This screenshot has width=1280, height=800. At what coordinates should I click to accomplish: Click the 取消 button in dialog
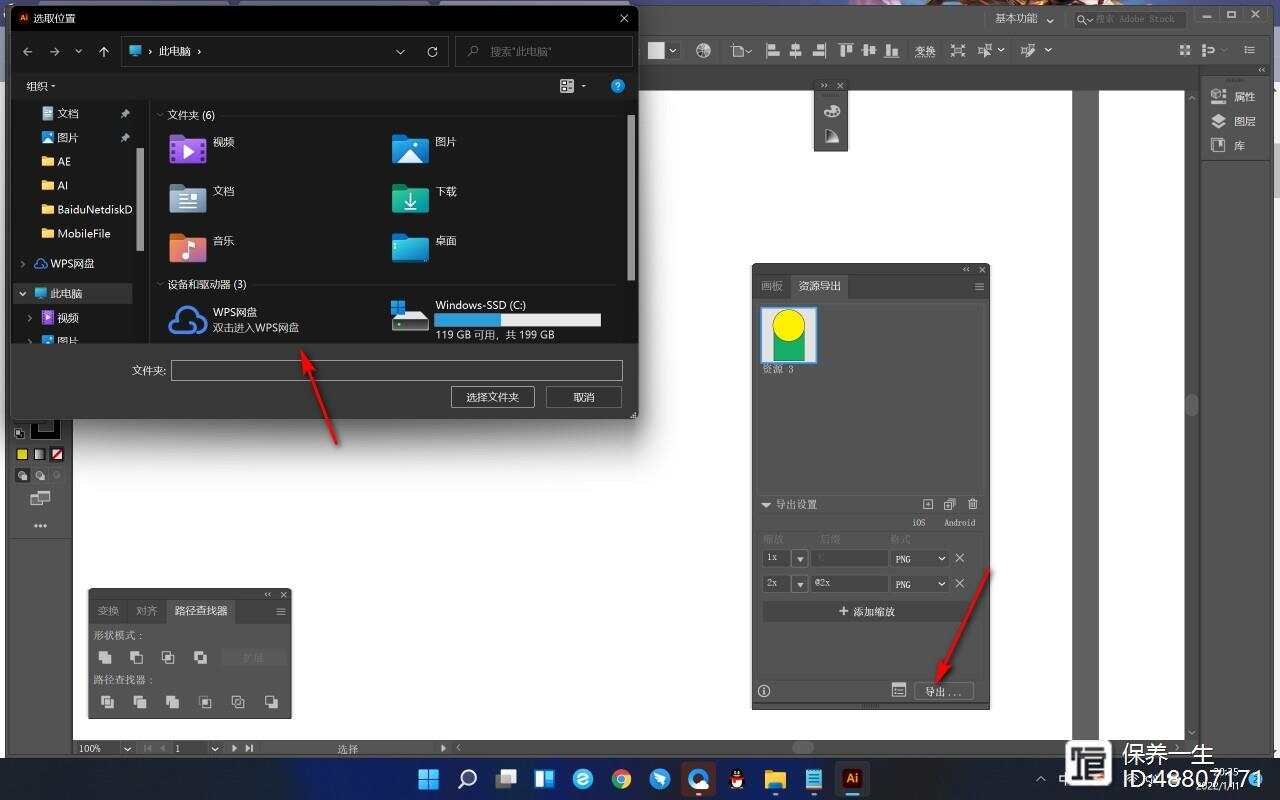(x=584, y=397)
